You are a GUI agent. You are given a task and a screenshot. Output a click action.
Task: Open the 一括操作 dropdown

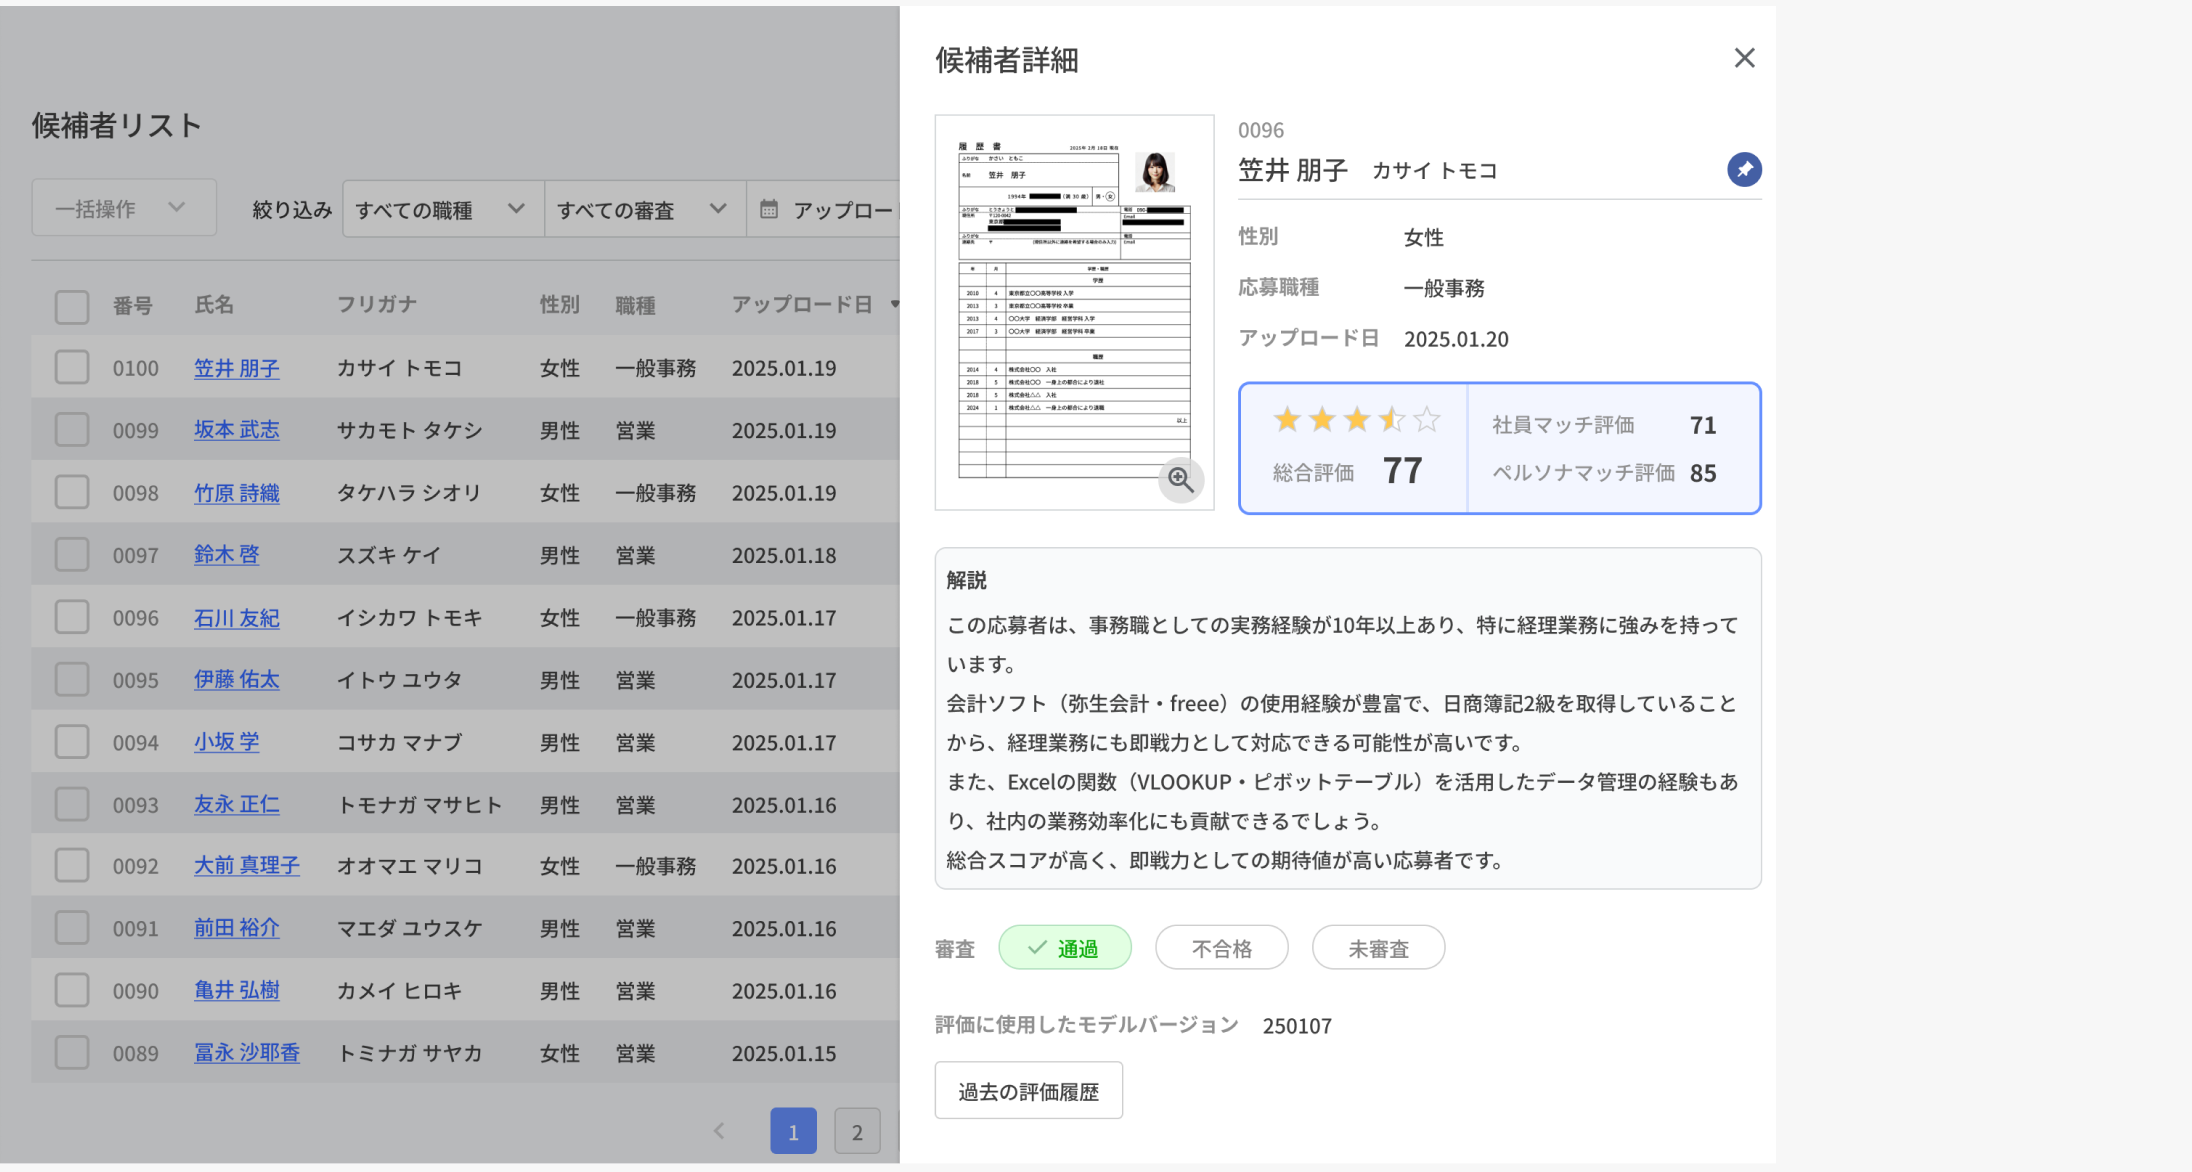pyautogui.click(x=123, y=207)
